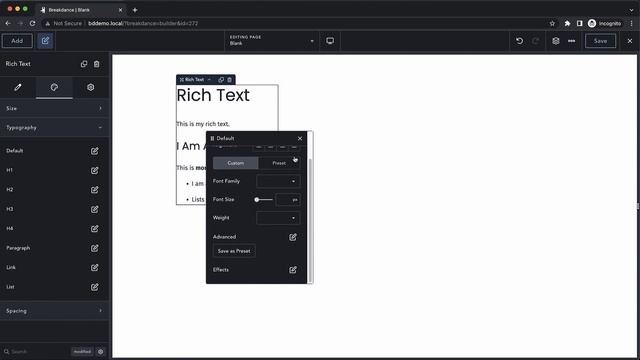Open the element edit mode icon

pyautogui.click(x=45, y=41)
